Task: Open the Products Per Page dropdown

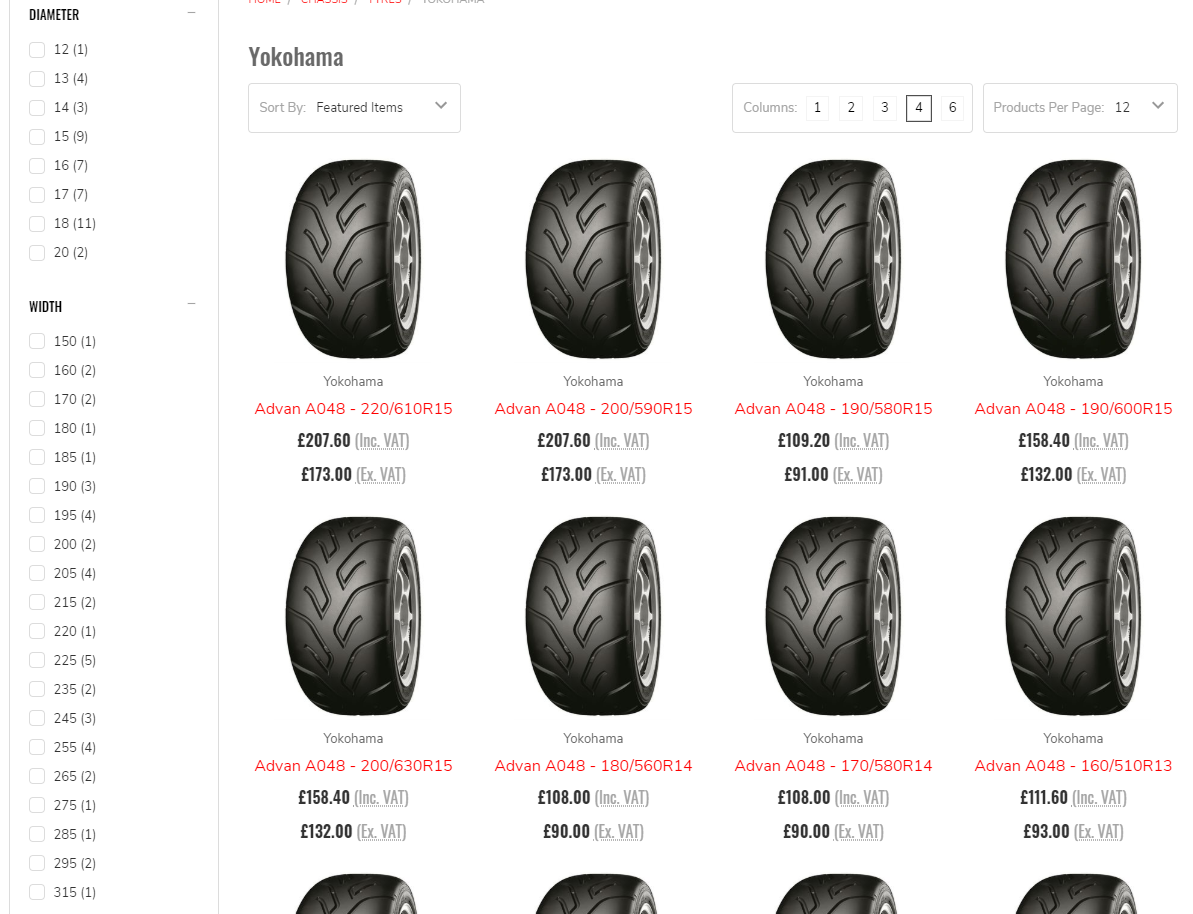Action: 1080,108
